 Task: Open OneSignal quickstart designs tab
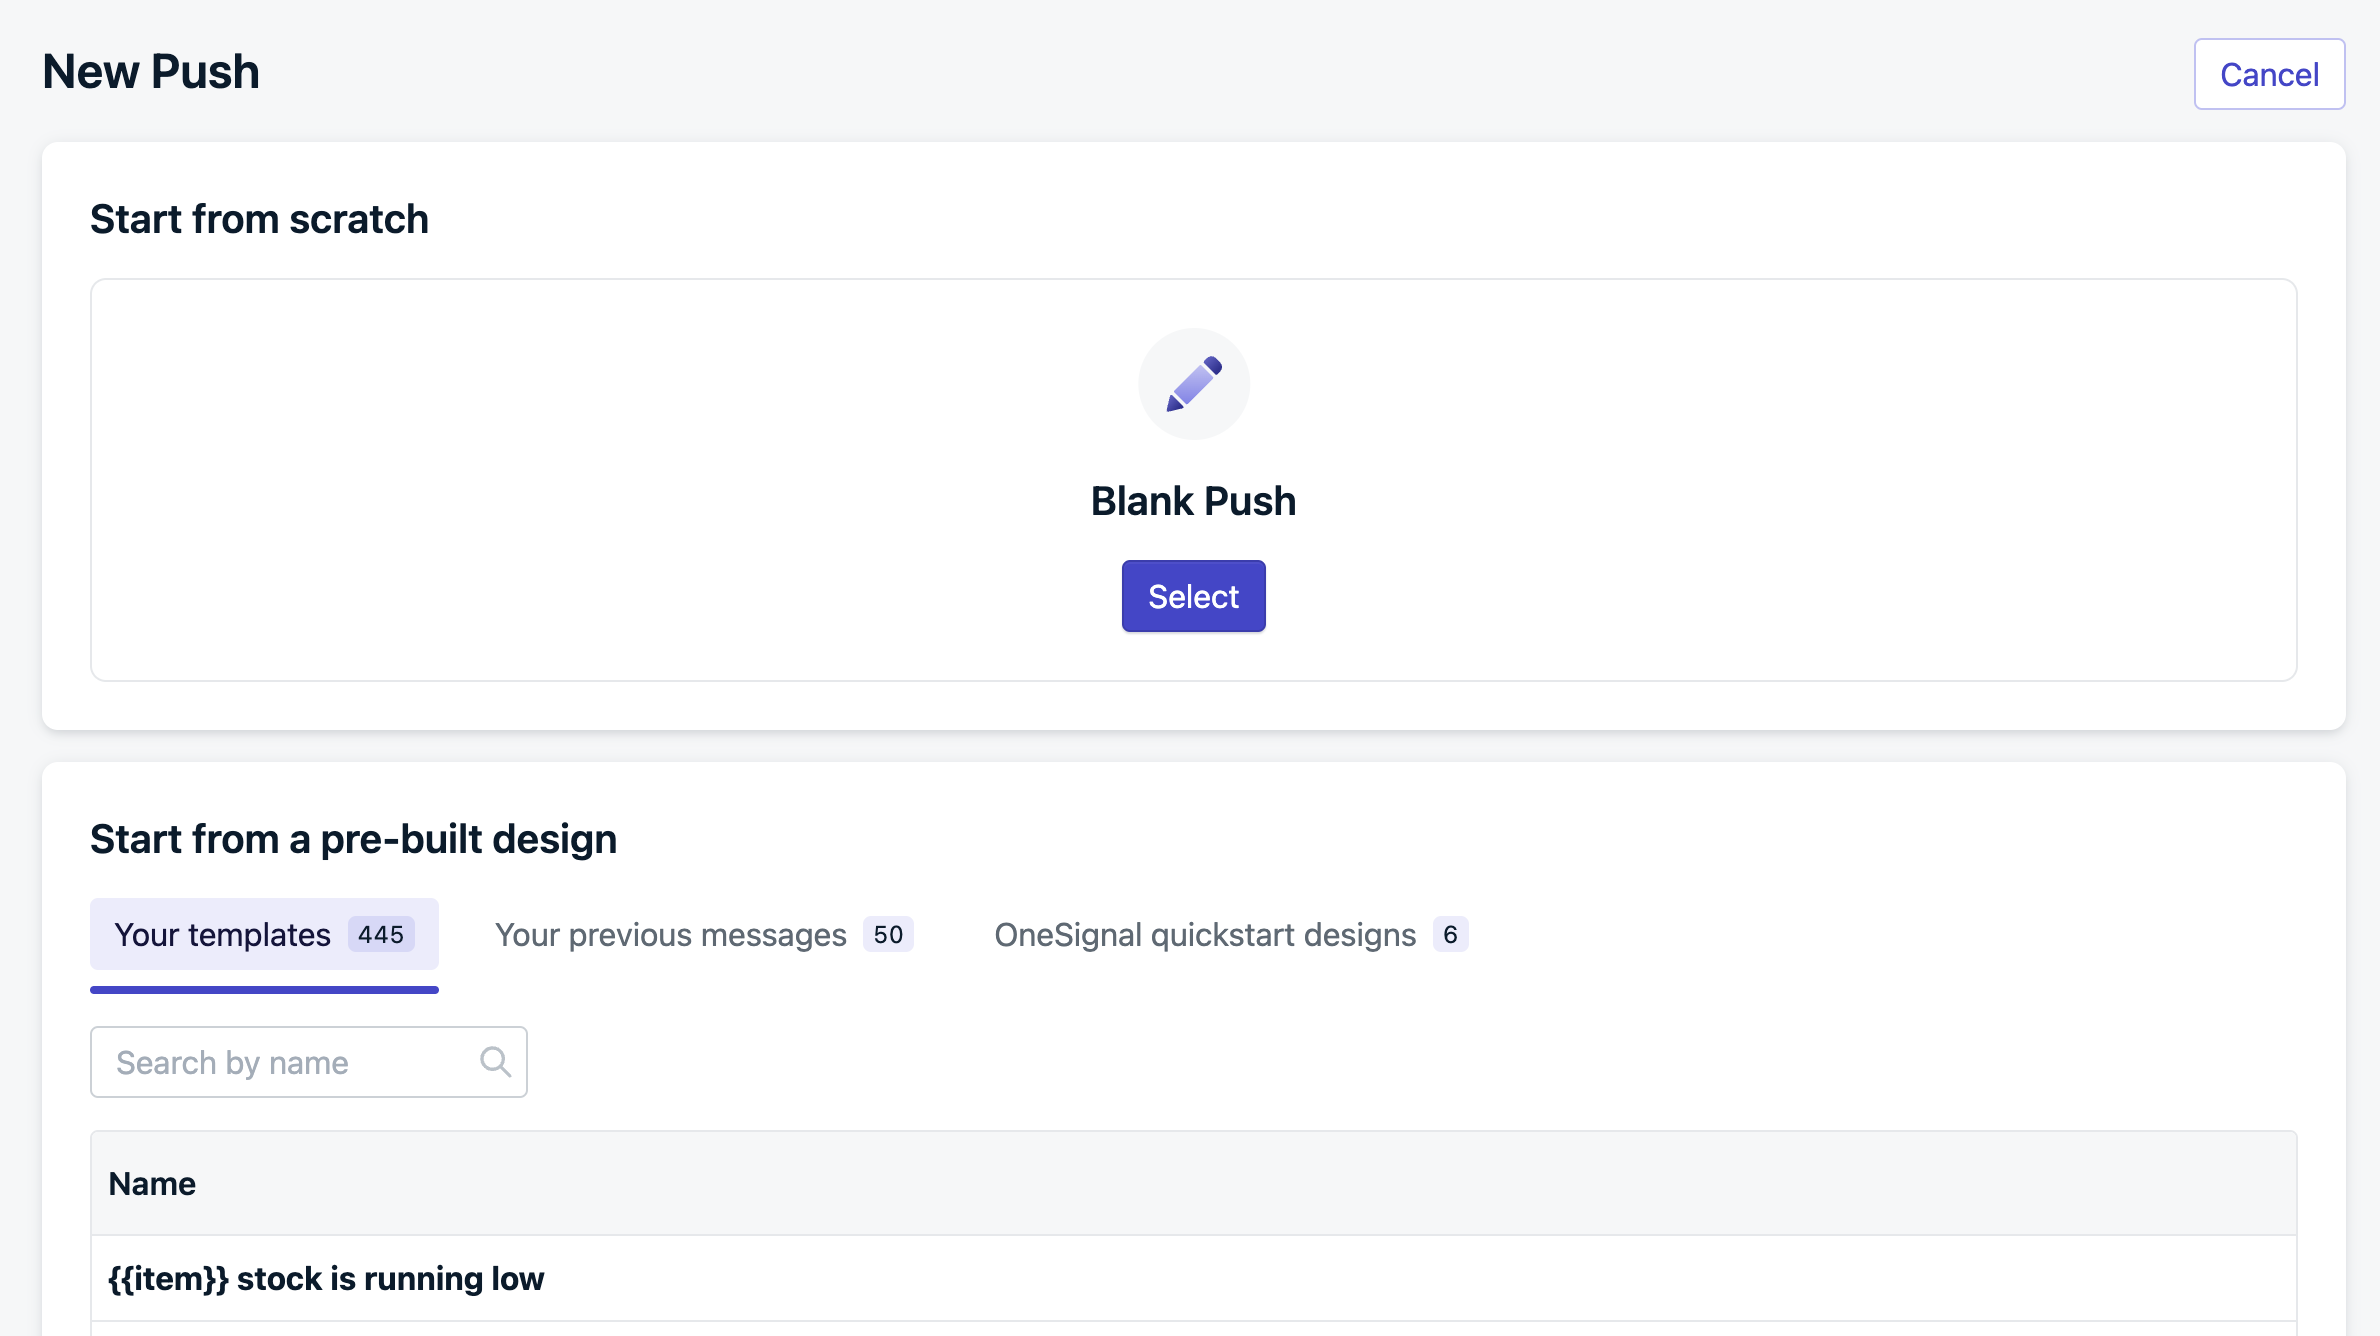click(1230, 934)
